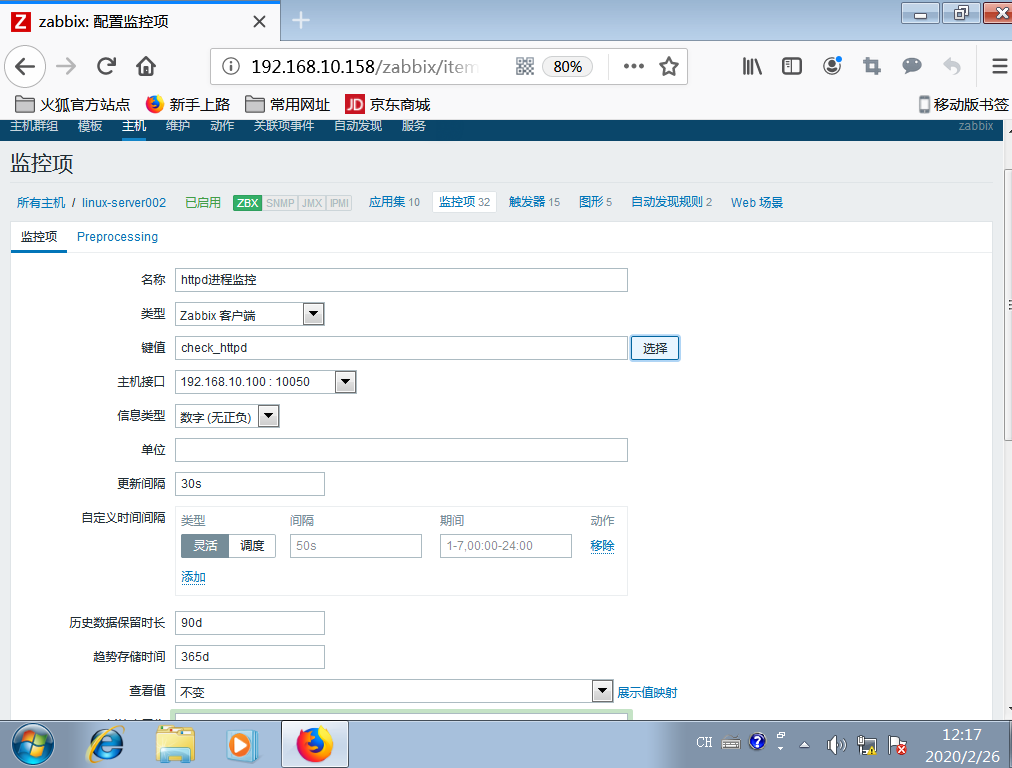Toggle the sidebar view icon

[792, 66]
